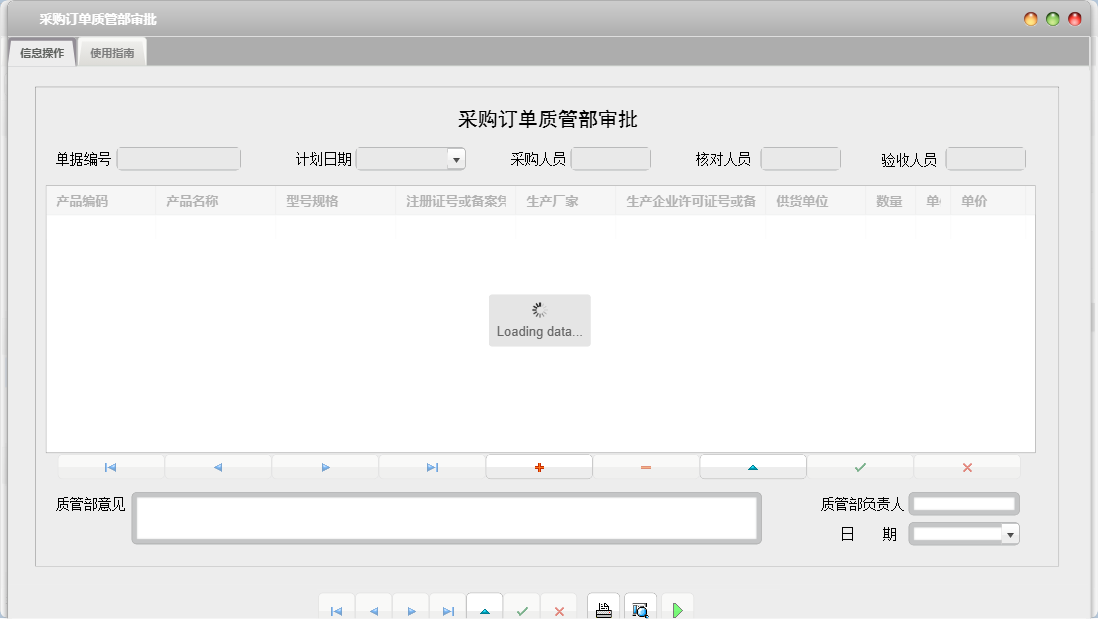Focus the 单据编号 input field
The height and width of the screenshot is (635, 1098).
click(178, 158)
